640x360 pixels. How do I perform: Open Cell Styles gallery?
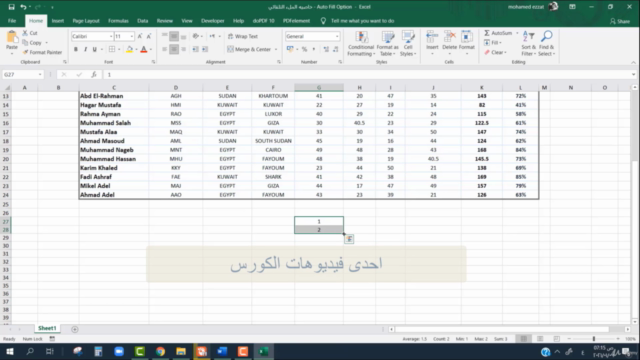click(x=407, y=43)
